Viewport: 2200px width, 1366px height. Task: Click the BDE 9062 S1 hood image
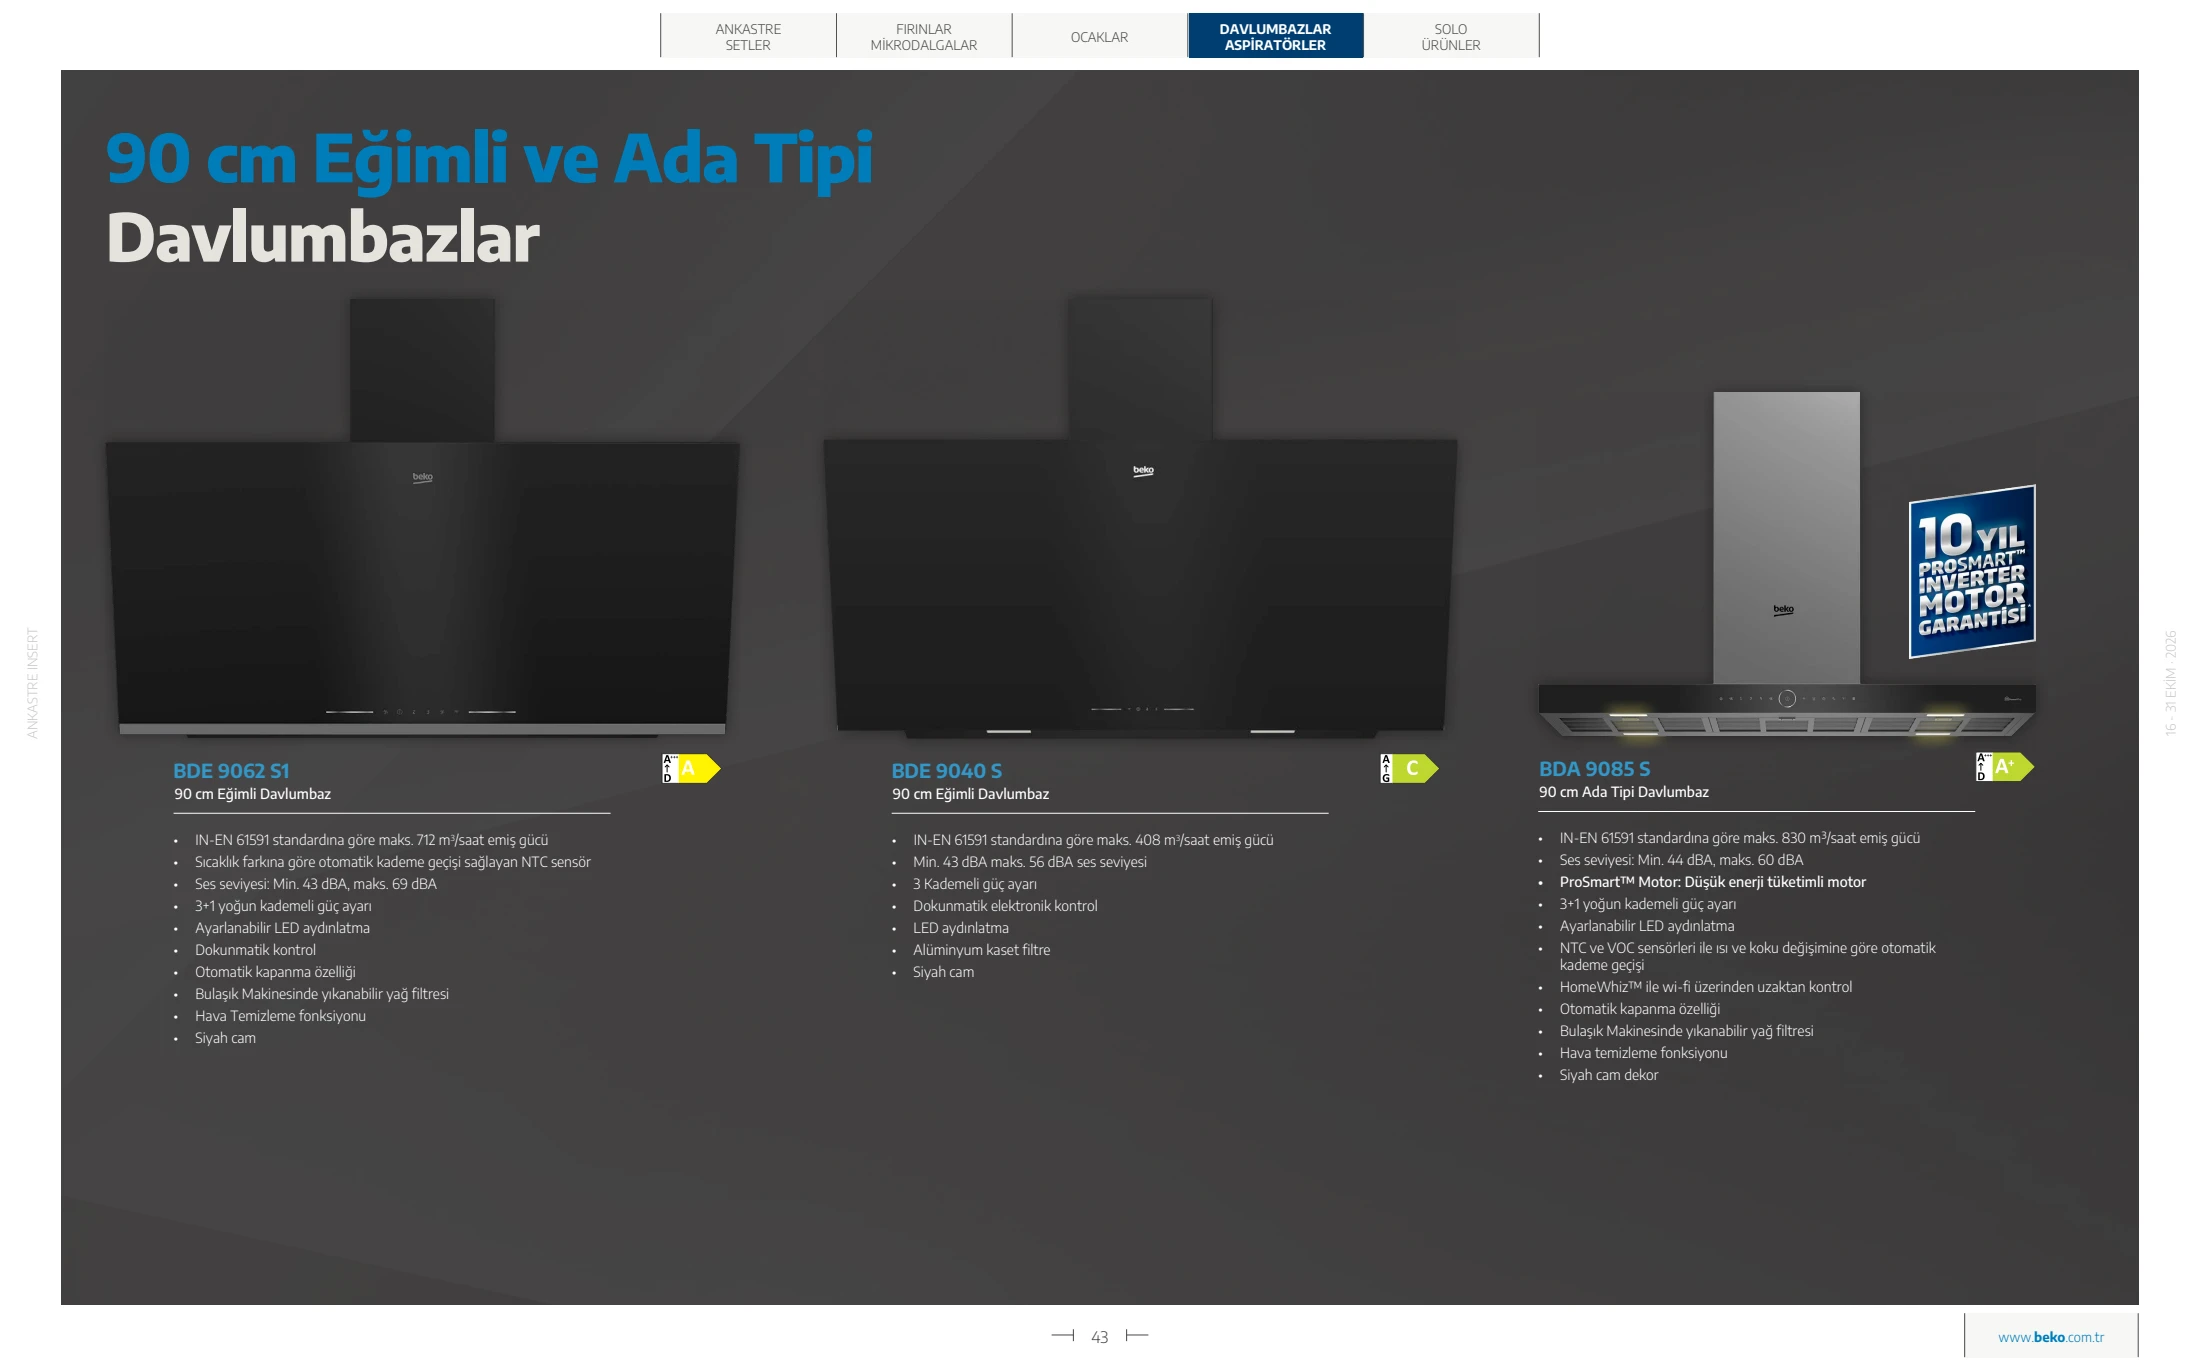point(422,517)
